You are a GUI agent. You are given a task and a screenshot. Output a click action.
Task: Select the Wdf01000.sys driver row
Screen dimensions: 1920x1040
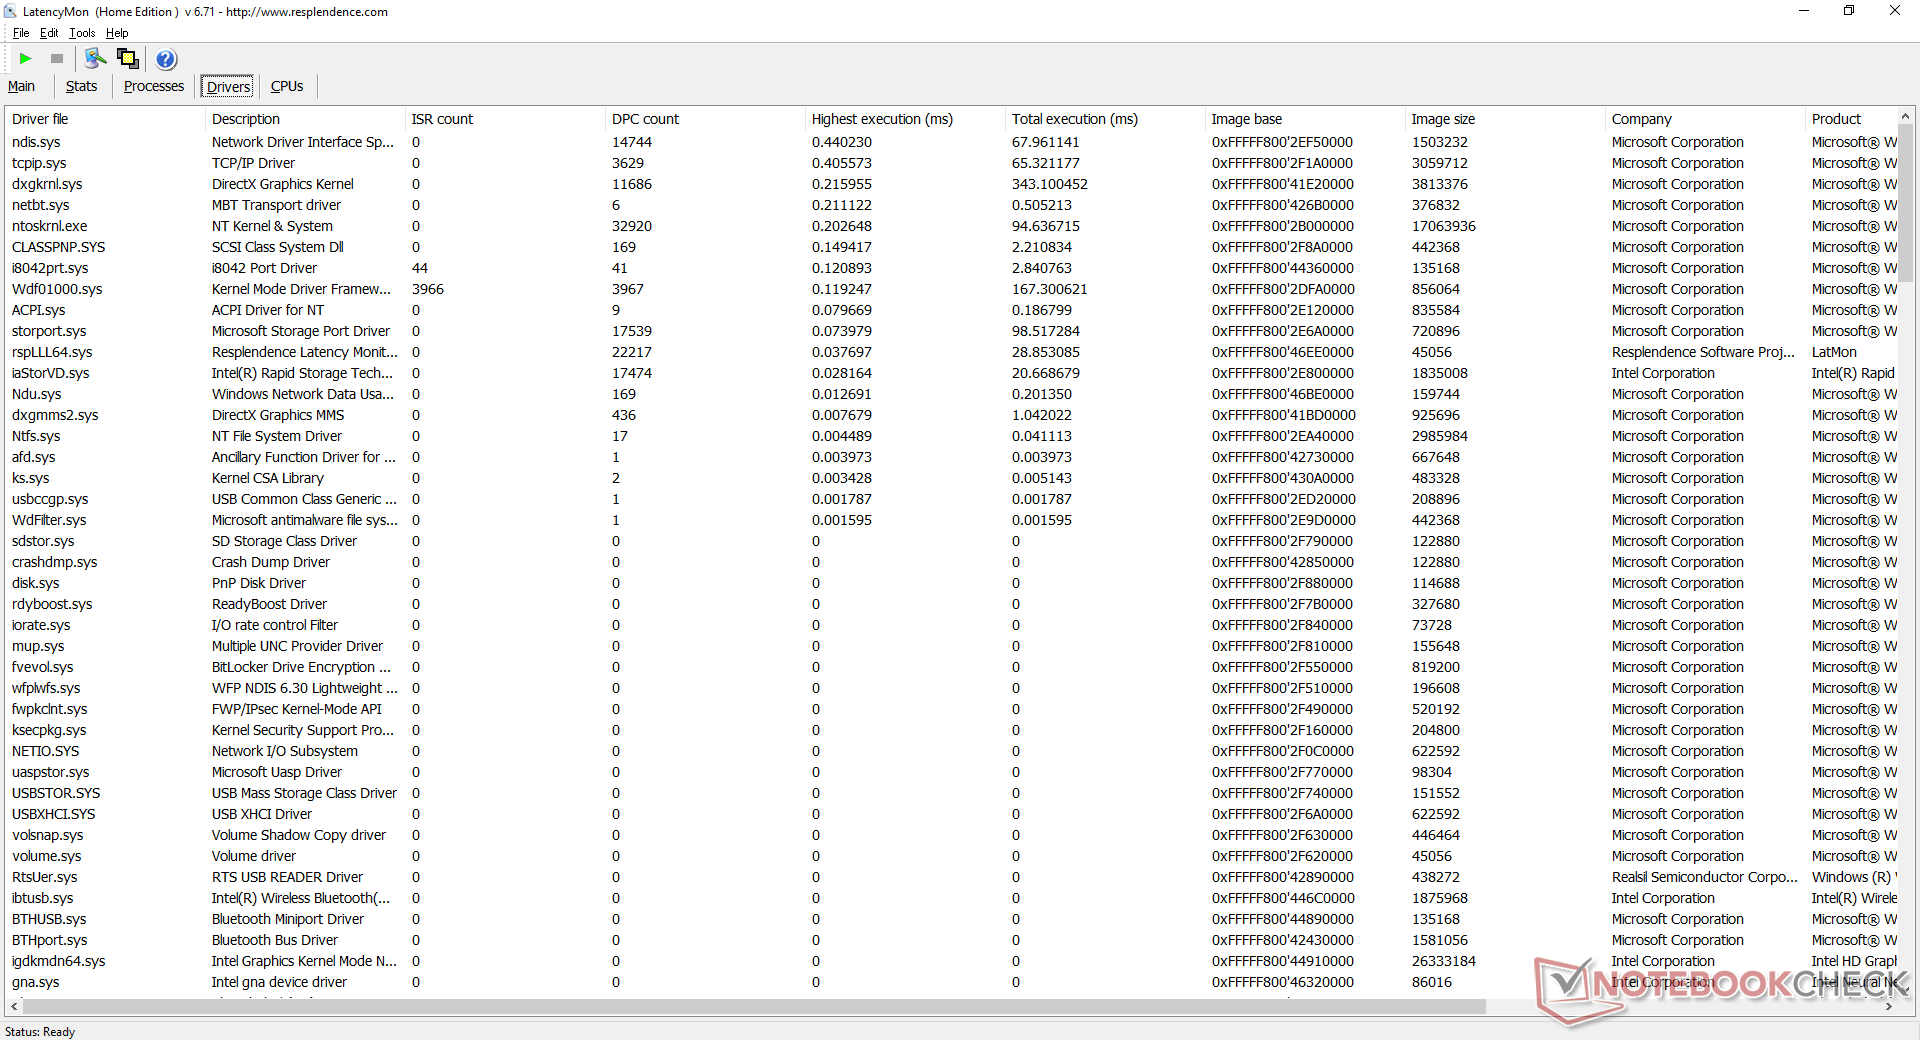(x=951, y=289)
